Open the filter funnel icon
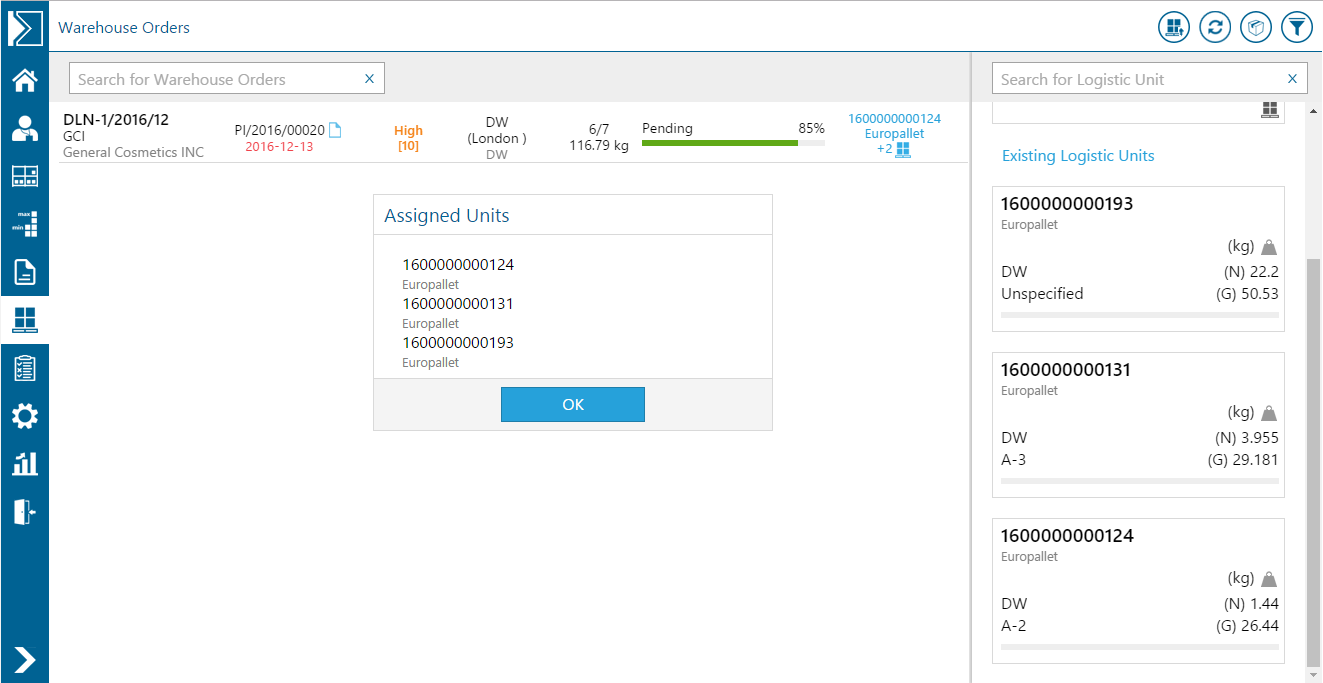 pos(1297,27)
